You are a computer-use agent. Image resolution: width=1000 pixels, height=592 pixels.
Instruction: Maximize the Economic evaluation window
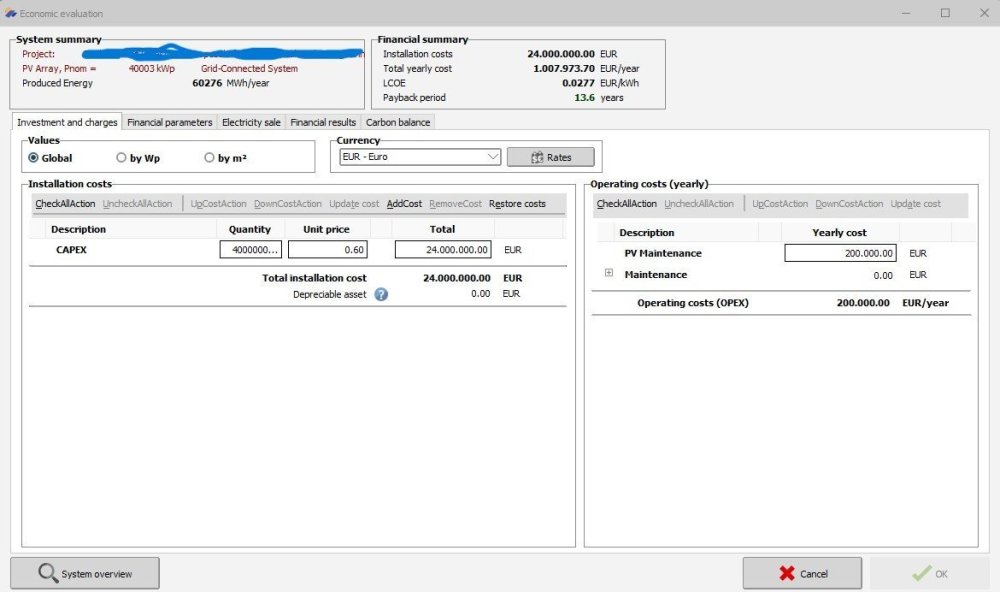(x=945, y=13)
